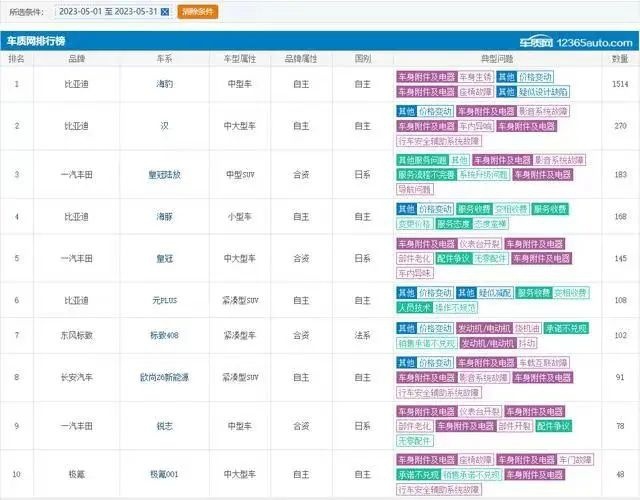Click the 烧机油 tag in 标致408 row
The width and height of the screenshot is (640, 500).
[527, 328]
